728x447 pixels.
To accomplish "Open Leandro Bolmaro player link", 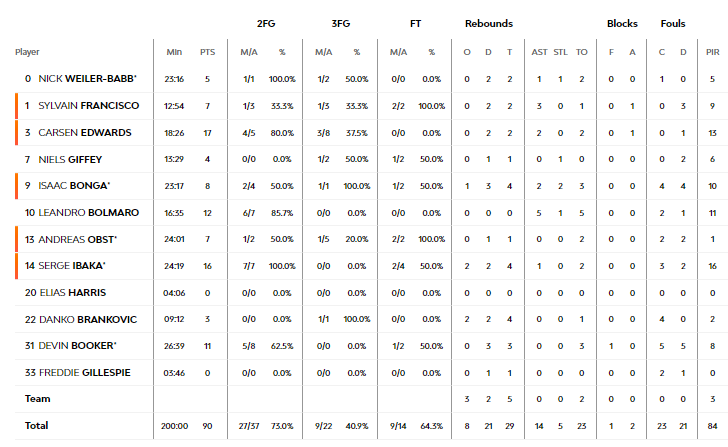I will pos(89,213).
